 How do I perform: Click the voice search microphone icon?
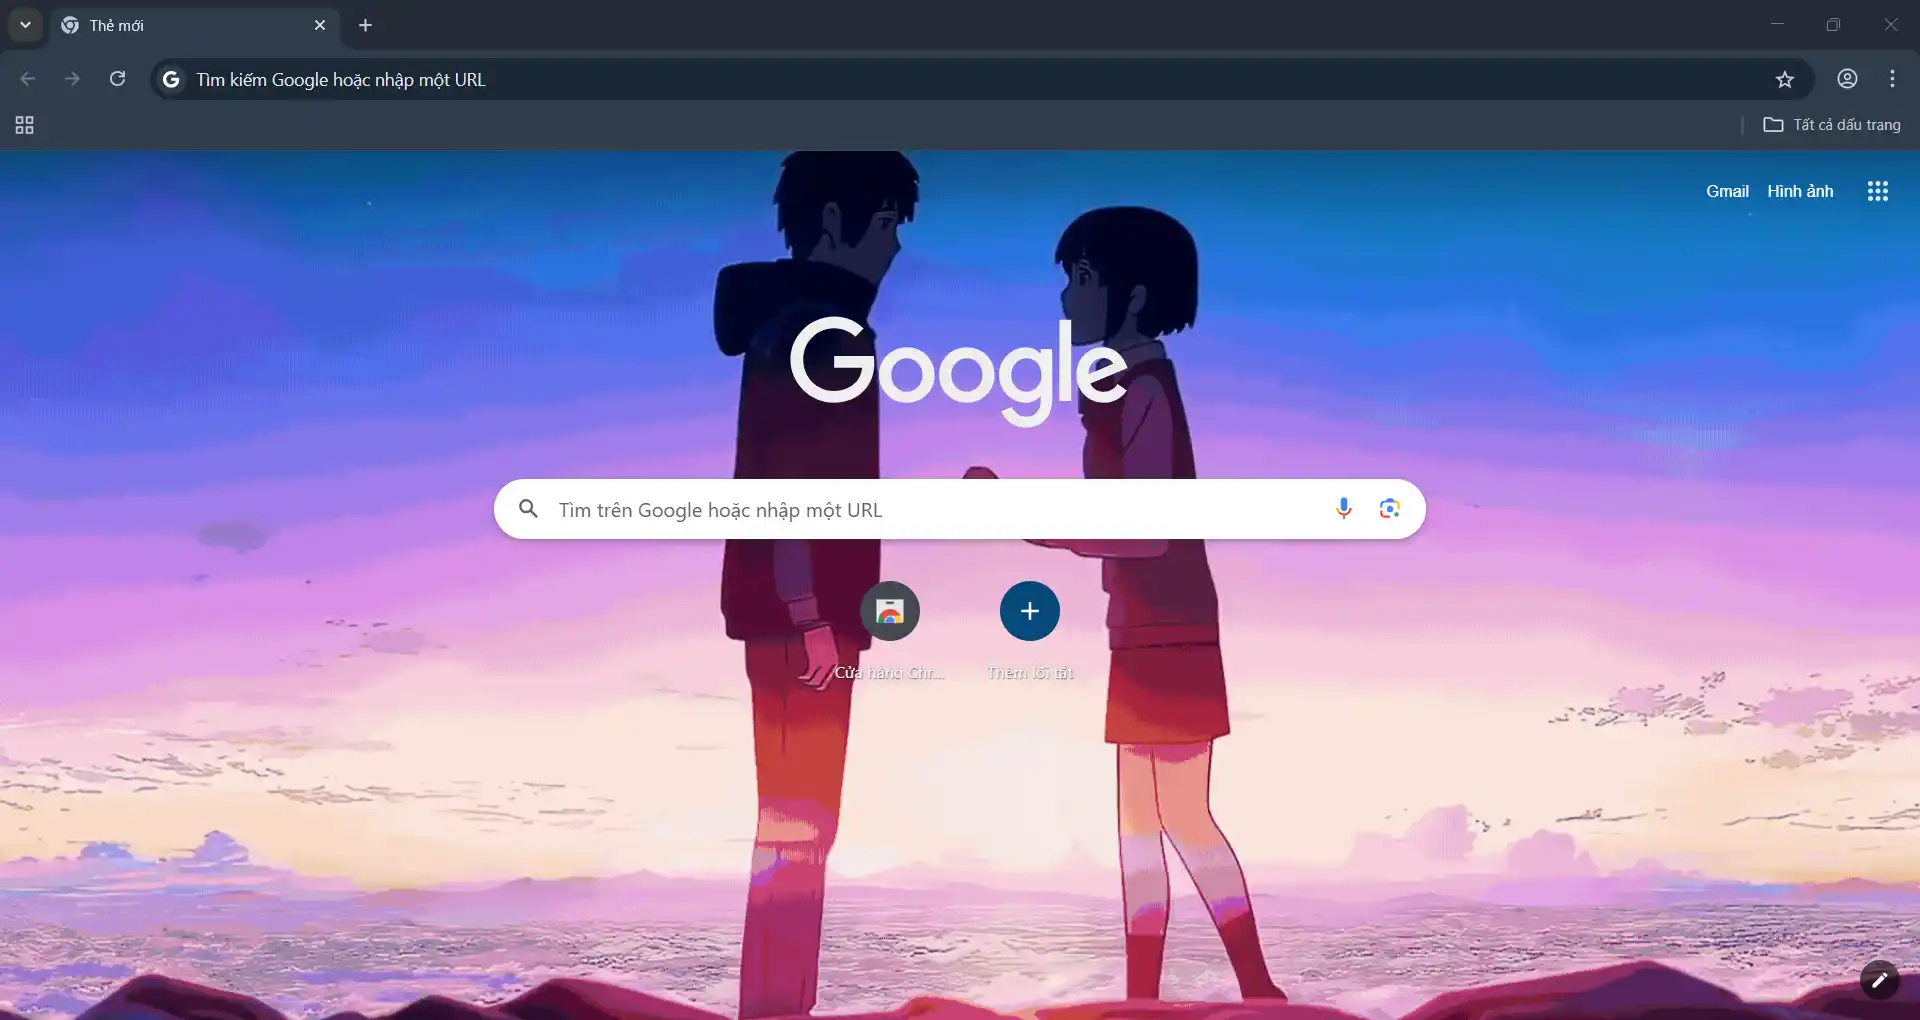click(1343, 508)
